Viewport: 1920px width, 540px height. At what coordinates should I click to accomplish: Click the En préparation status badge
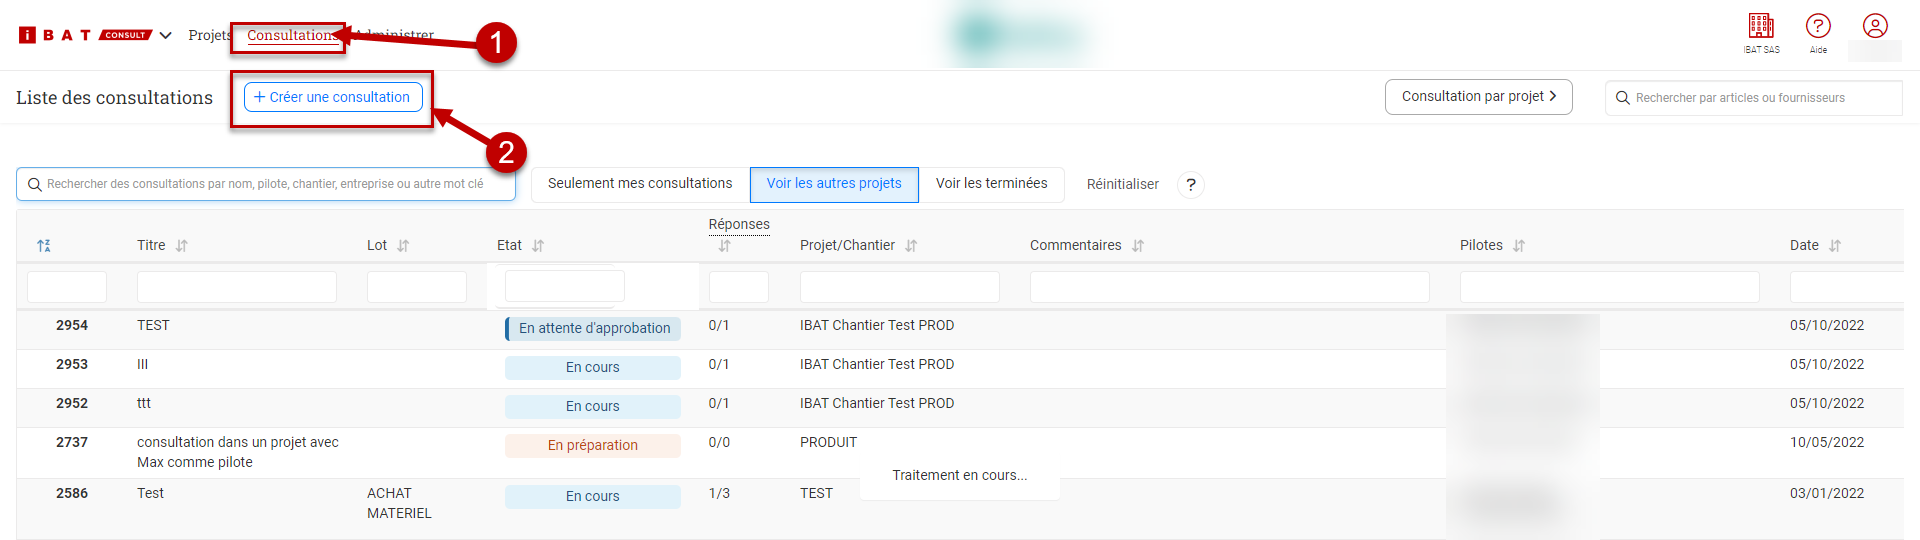(x=593, y=446)
